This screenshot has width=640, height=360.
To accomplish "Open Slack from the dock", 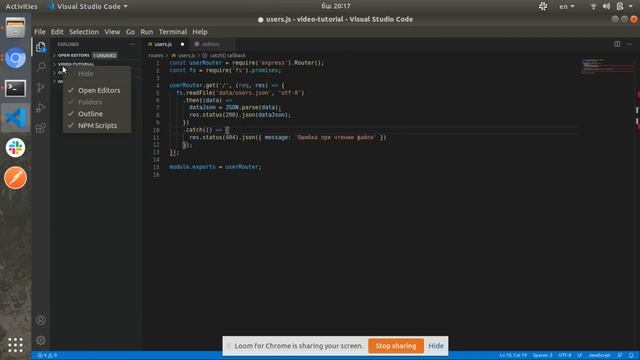I will [16, 148].
